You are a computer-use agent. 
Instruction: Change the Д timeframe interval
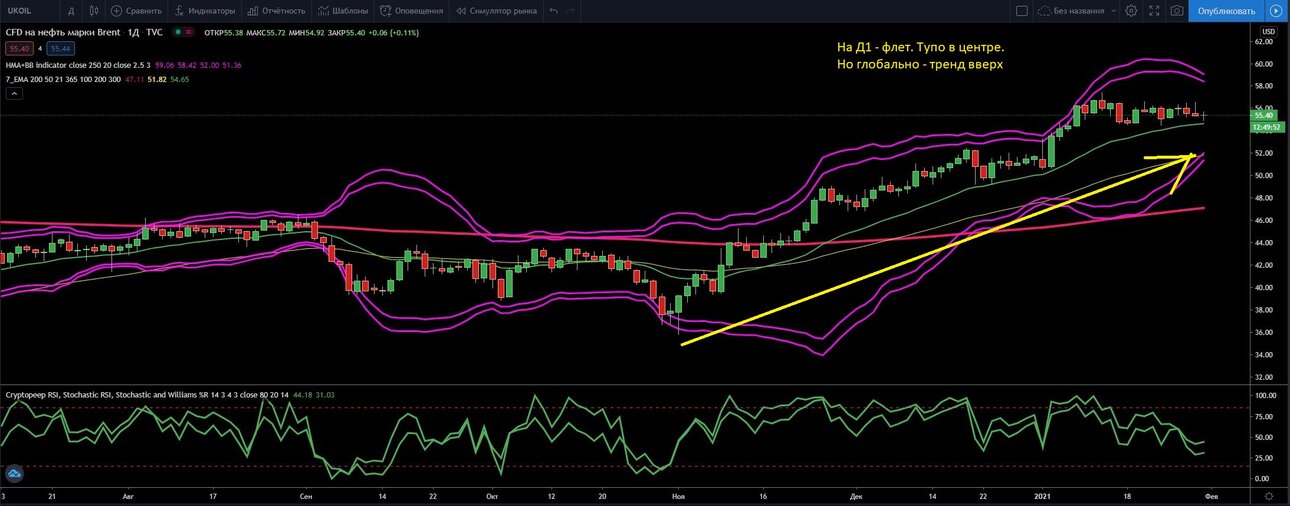coord(71,11)
